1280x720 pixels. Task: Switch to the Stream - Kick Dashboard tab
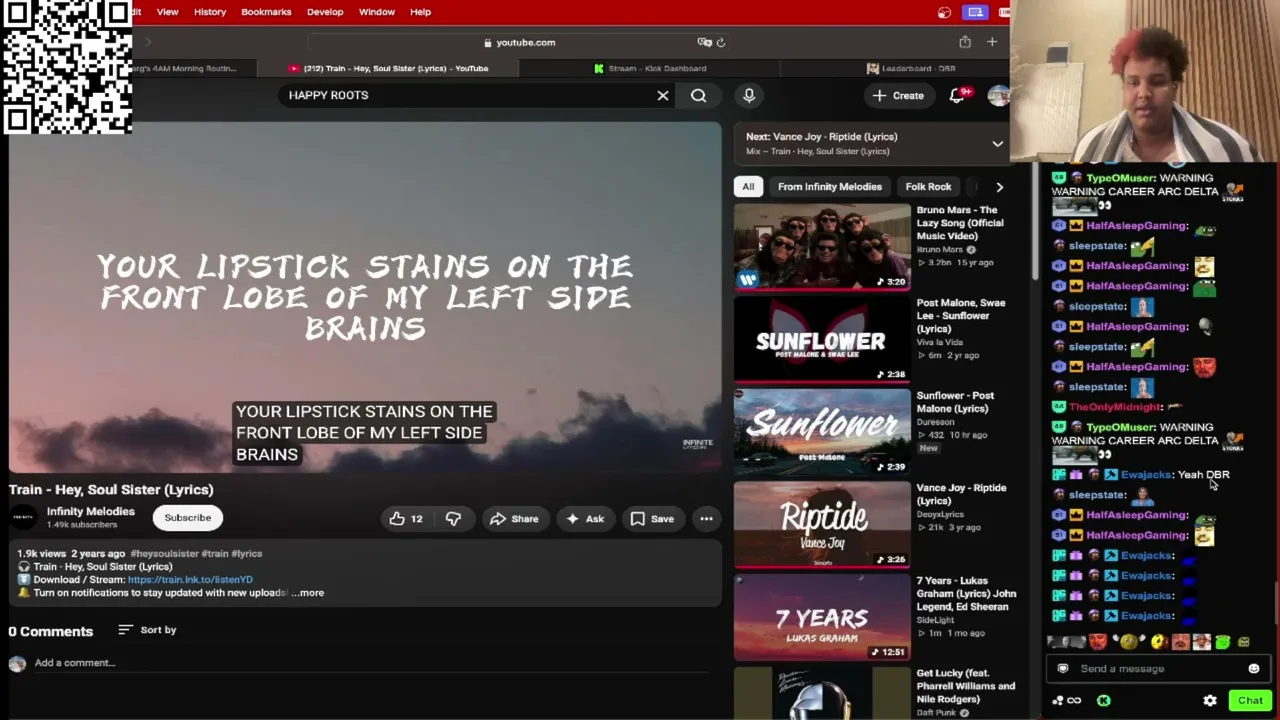(650, 68)
